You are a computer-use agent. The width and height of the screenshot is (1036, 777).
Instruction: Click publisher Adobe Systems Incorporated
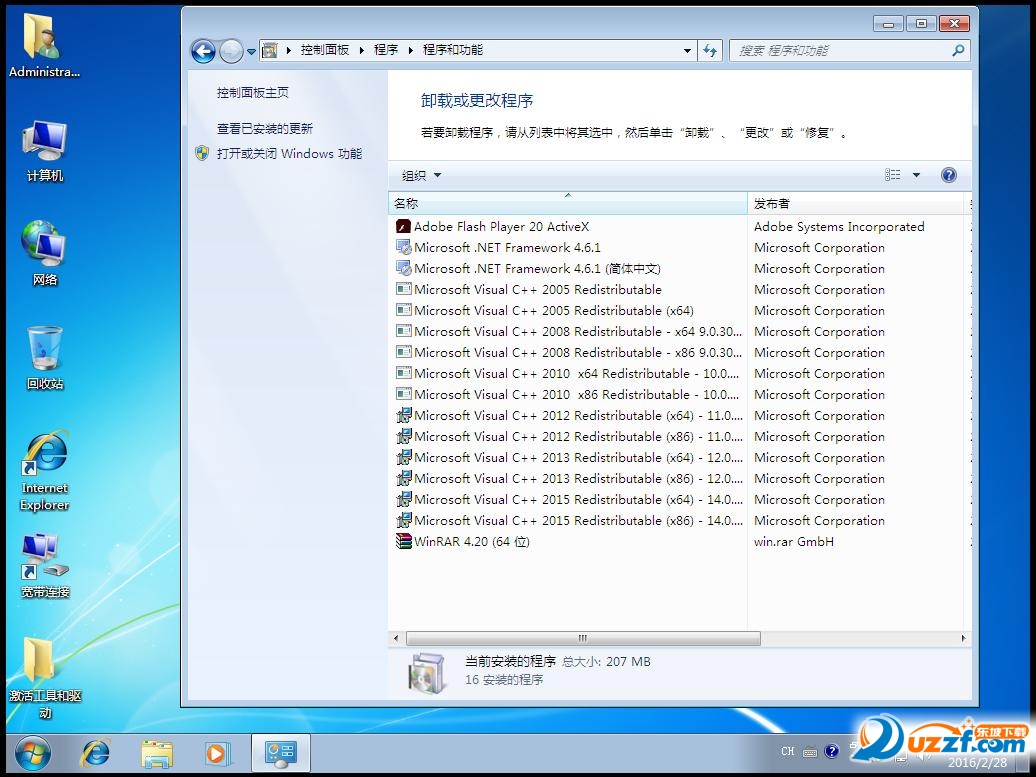839,227
